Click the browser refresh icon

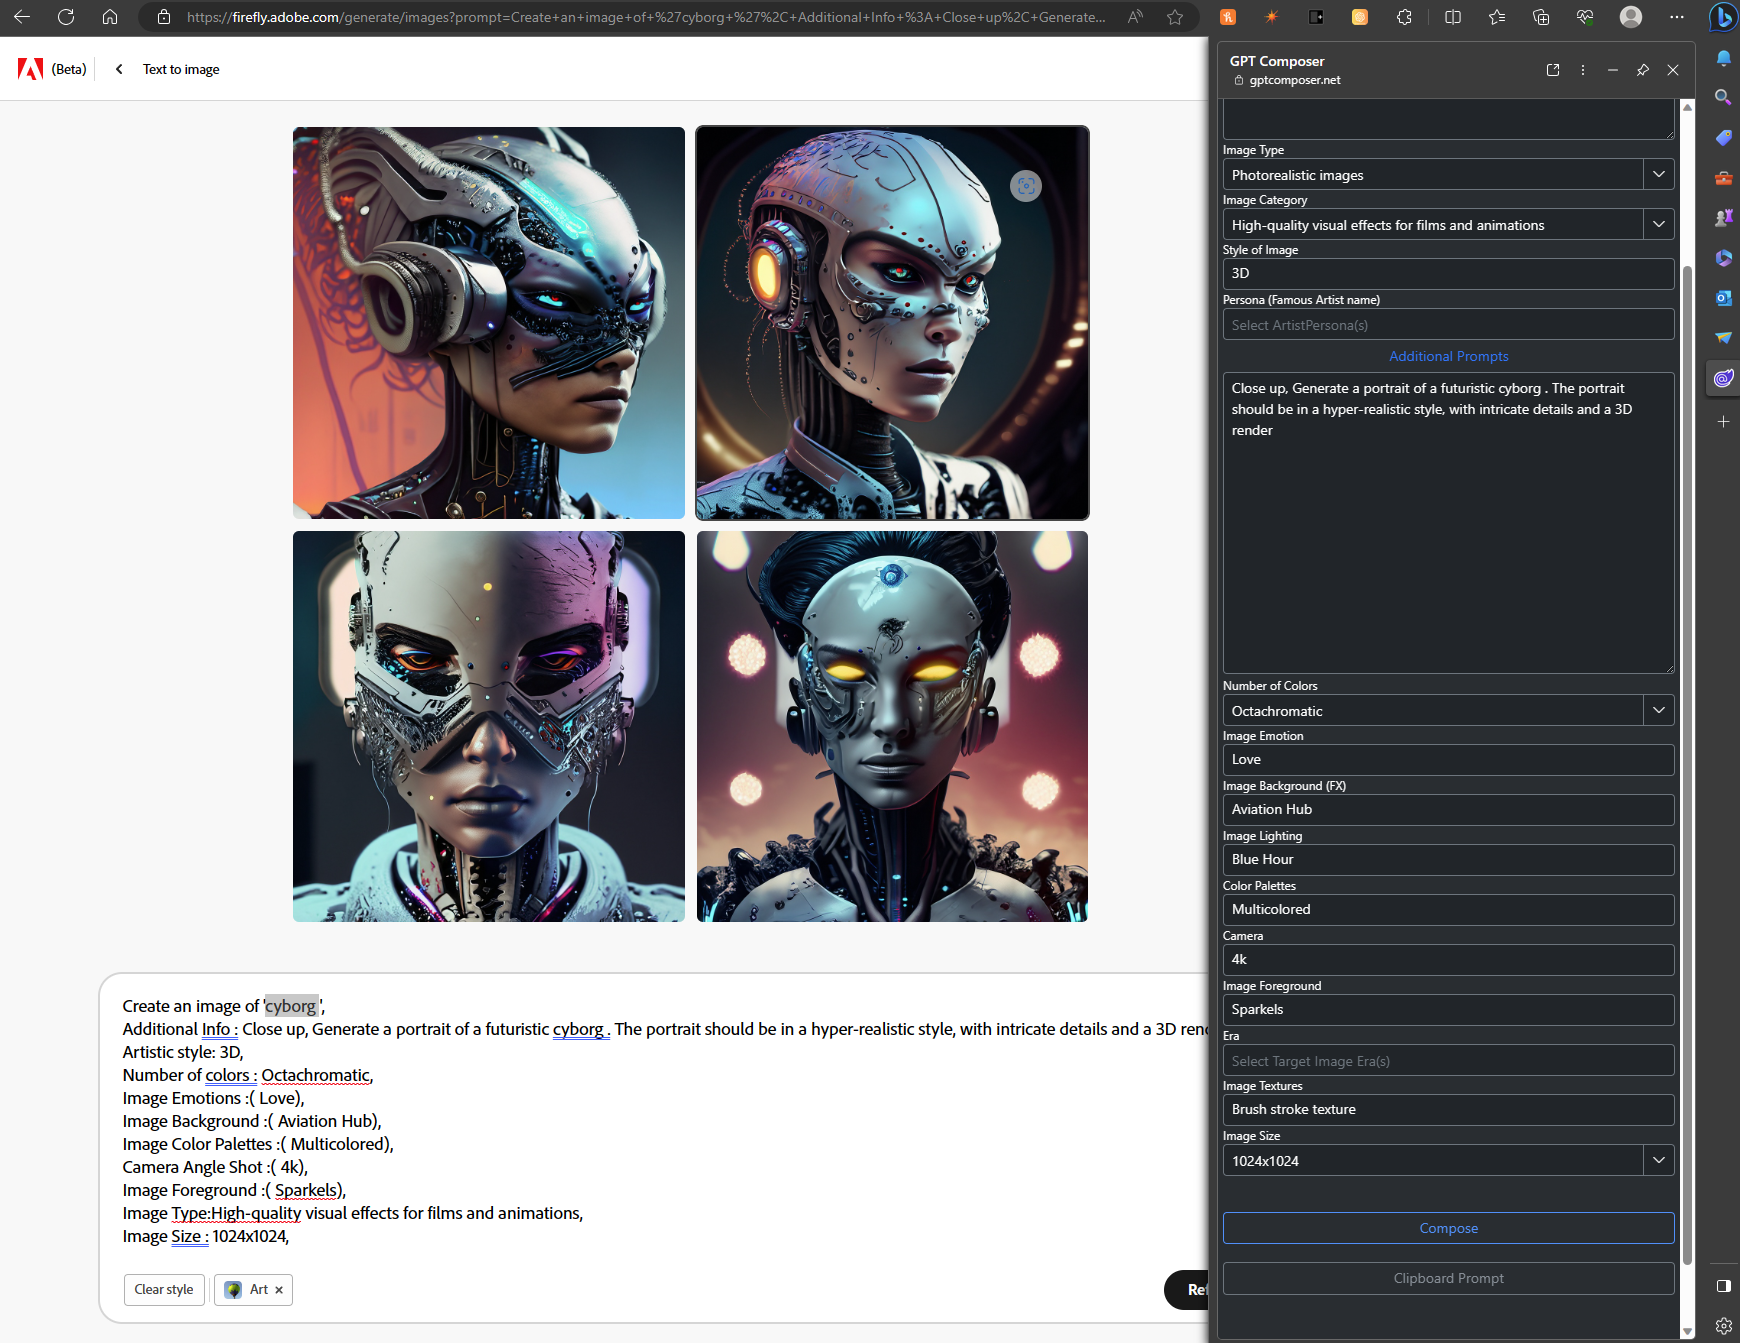[x=66, y=17]
